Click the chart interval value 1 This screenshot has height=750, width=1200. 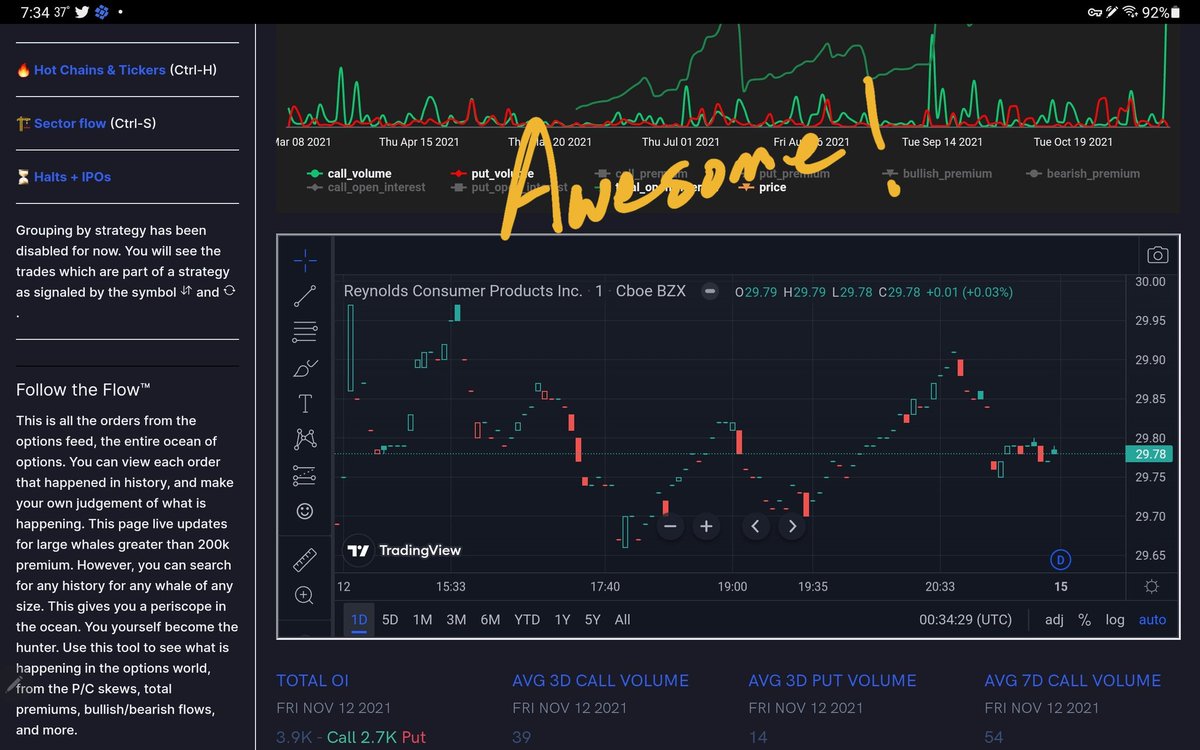[x=599, y=291]
